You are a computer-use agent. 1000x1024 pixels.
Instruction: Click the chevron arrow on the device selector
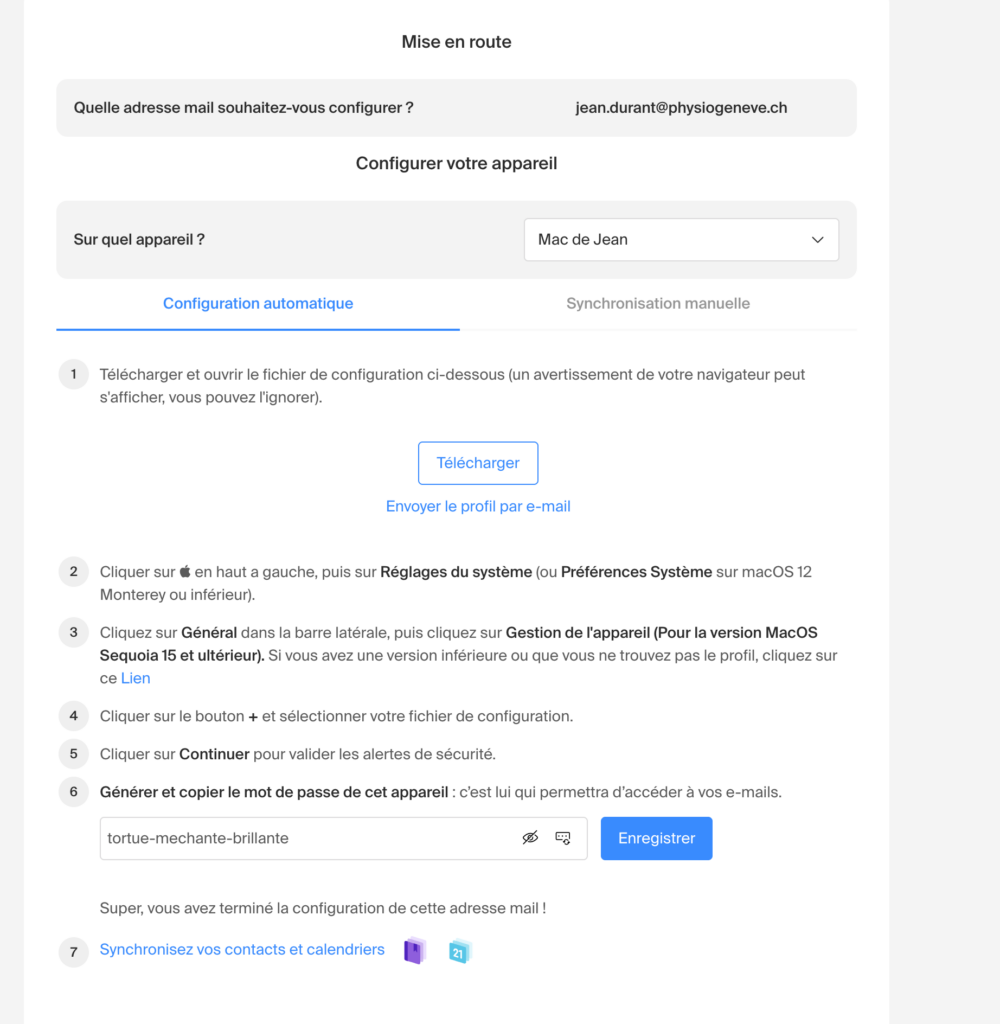(817, 240)
